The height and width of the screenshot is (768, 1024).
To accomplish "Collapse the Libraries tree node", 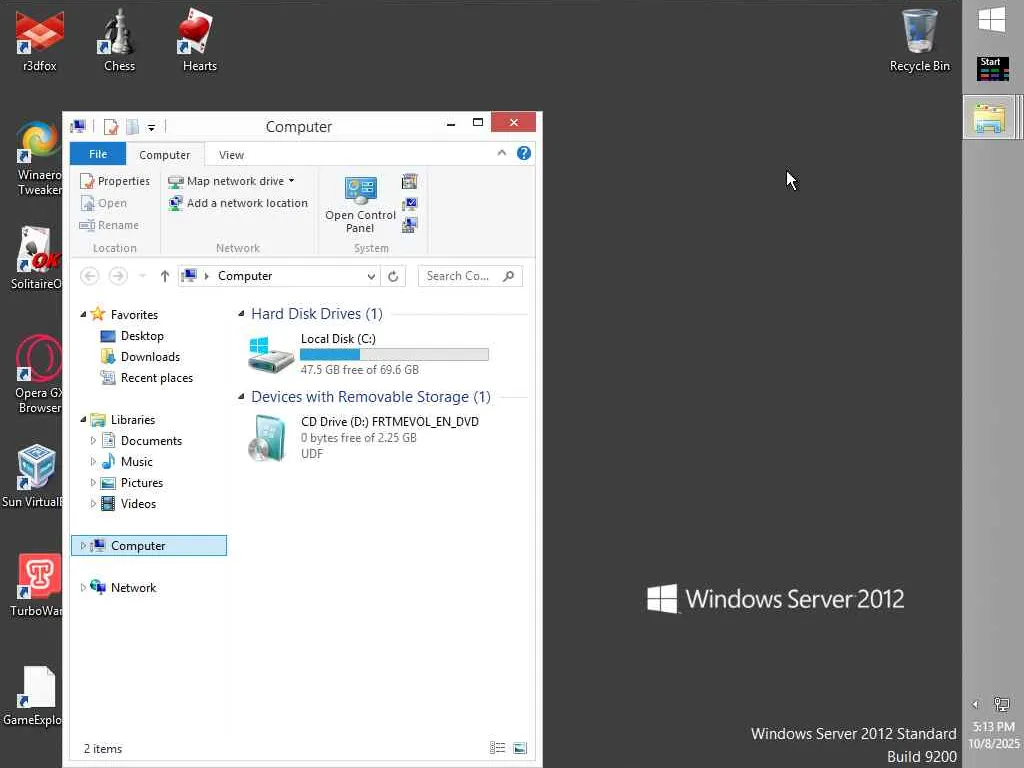I will (83, 420).
